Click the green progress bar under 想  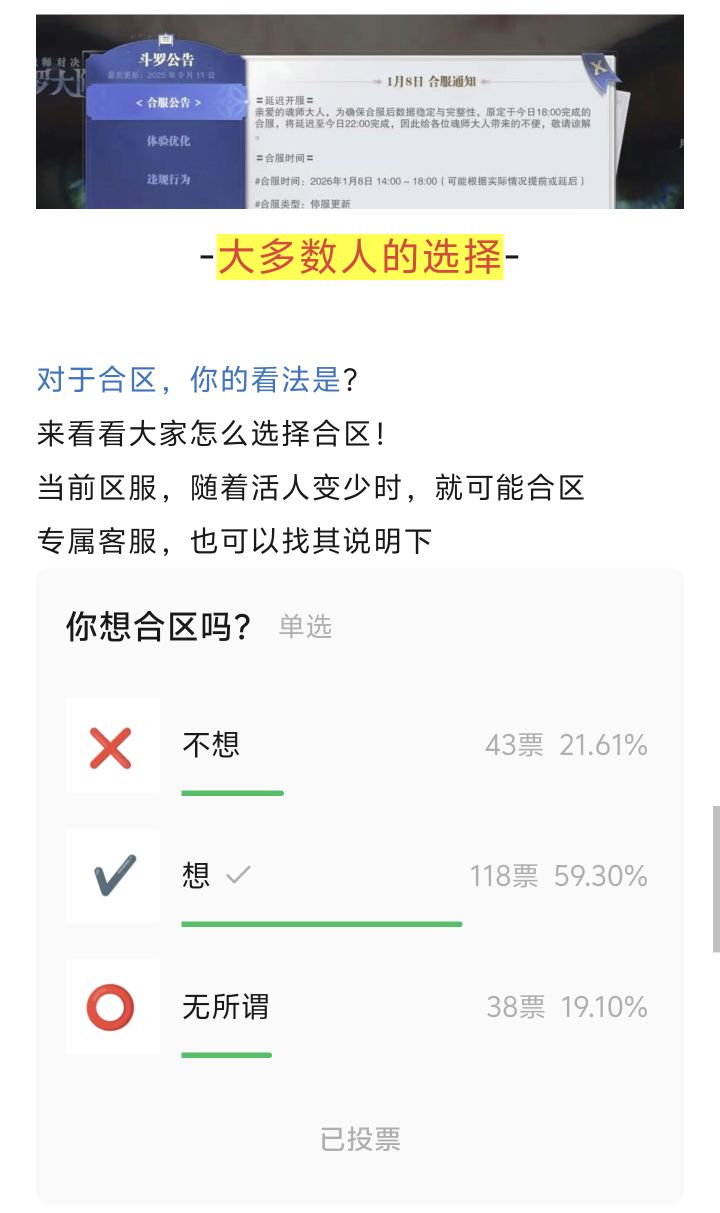click(x=320, y=925)
